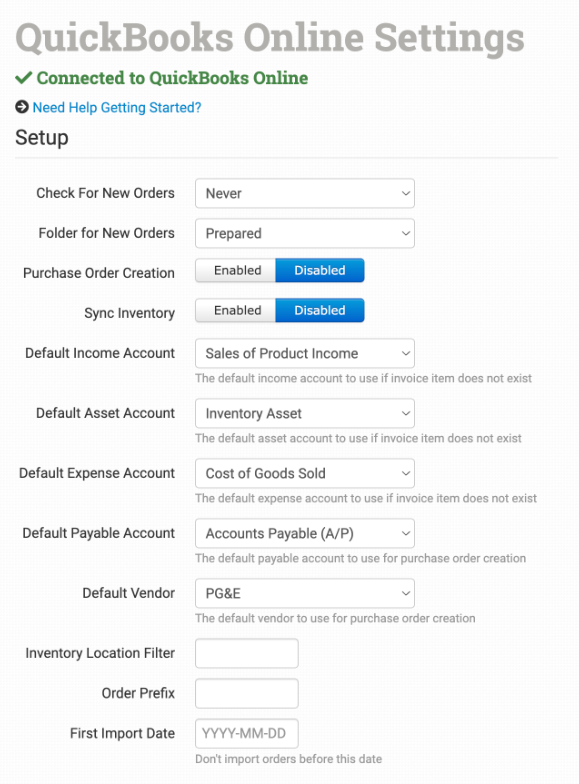Click the arrow circle help icon
The width and height of the screenshot is (579, 784).
click(x=22, y=107)
